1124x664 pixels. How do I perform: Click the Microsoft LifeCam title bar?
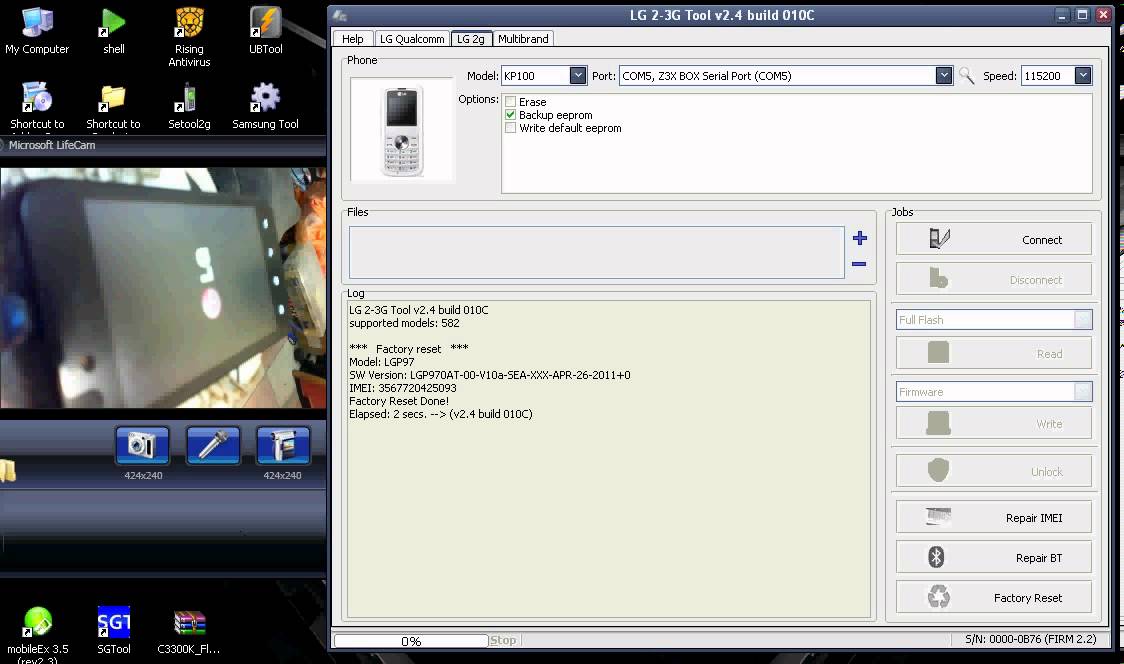click(x=163, y=145)
